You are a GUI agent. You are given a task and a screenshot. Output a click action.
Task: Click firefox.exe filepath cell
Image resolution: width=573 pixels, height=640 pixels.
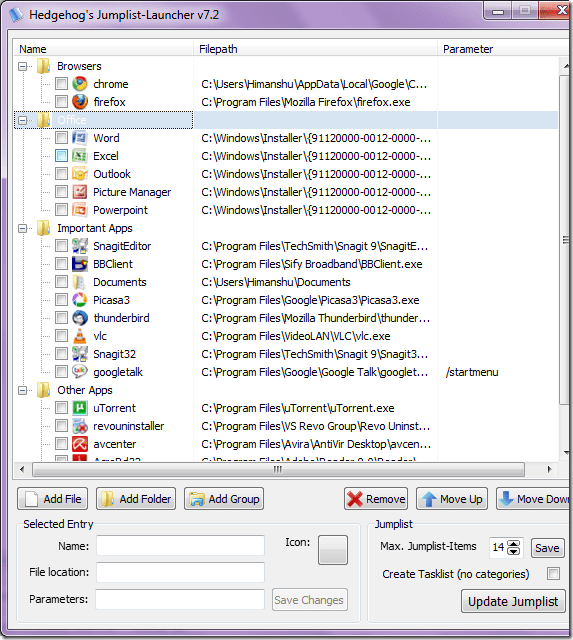click(306, 102)
